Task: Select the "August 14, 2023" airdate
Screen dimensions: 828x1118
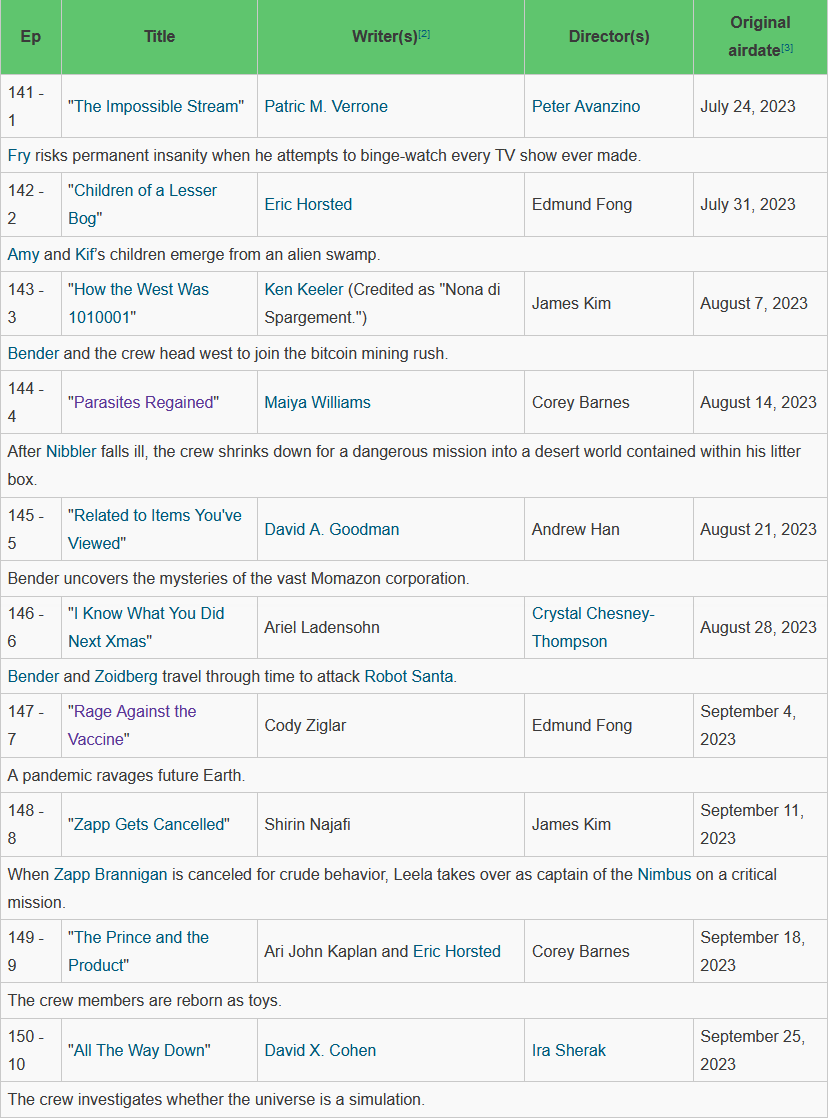Action: (x=758, y=402)
